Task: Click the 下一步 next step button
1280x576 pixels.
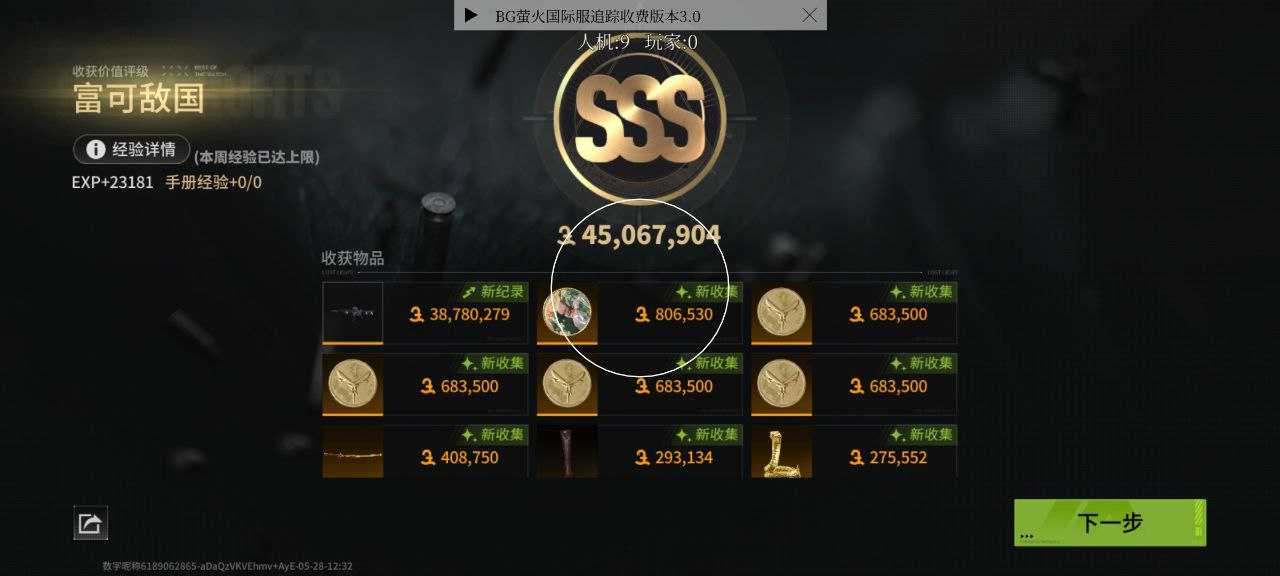Action: pyautogui.click(x=1110, y=522)
